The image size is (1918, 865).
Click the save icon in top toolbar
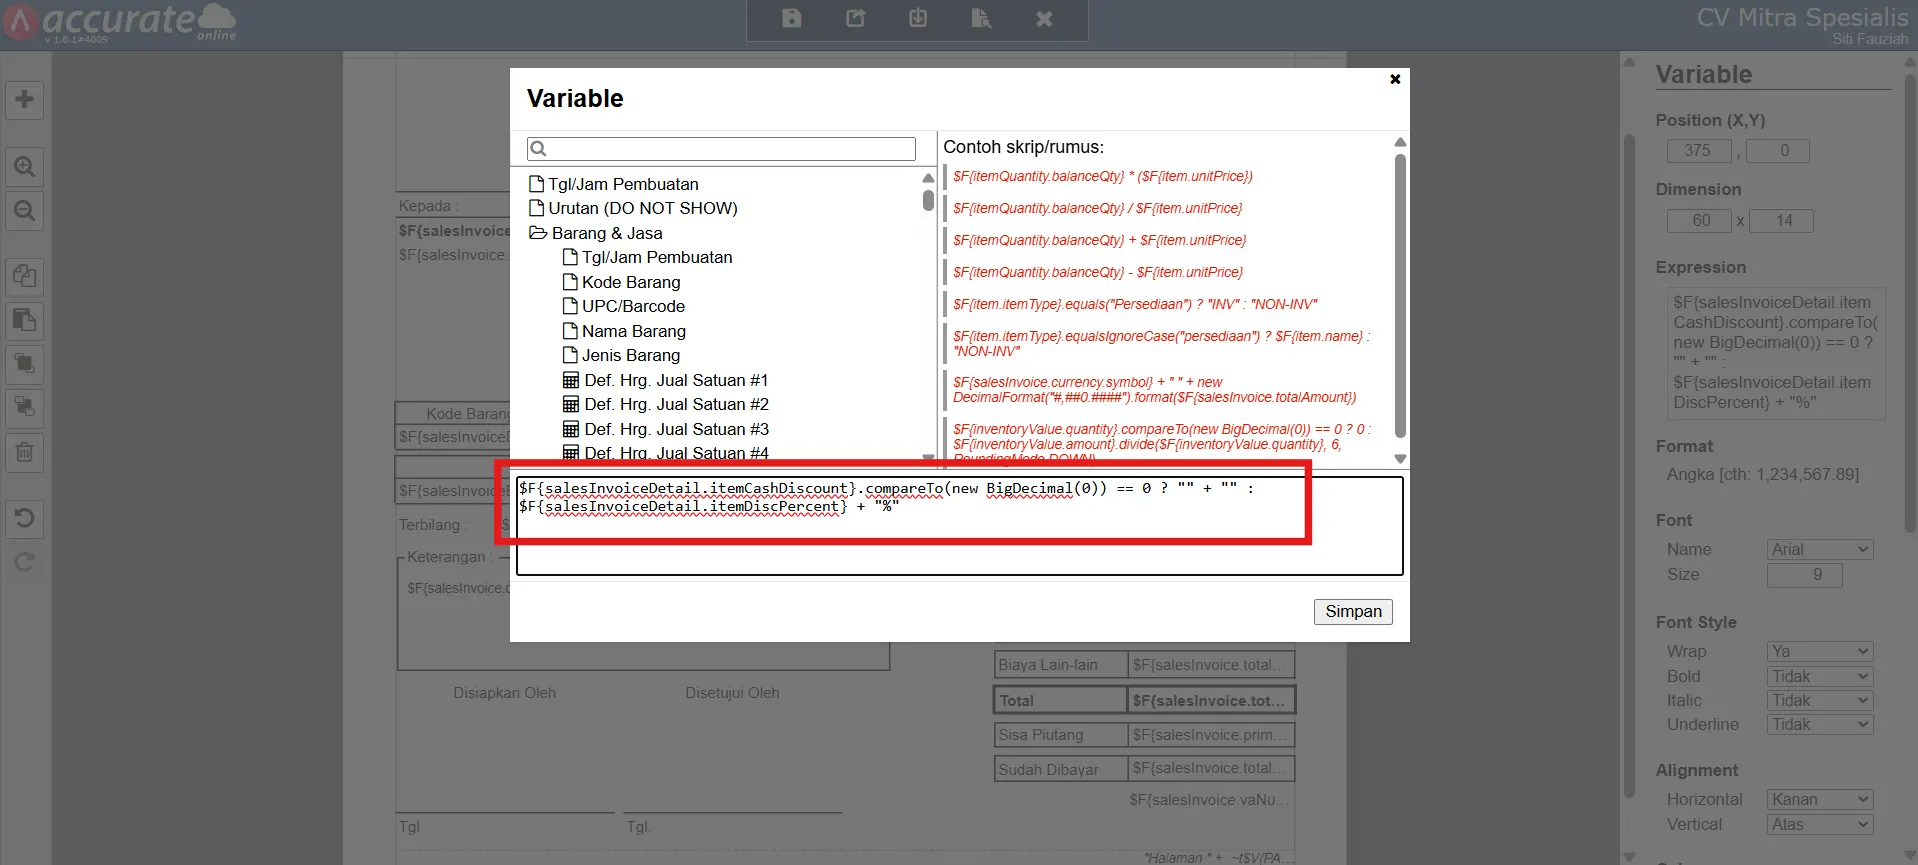(x=791, y=18)
